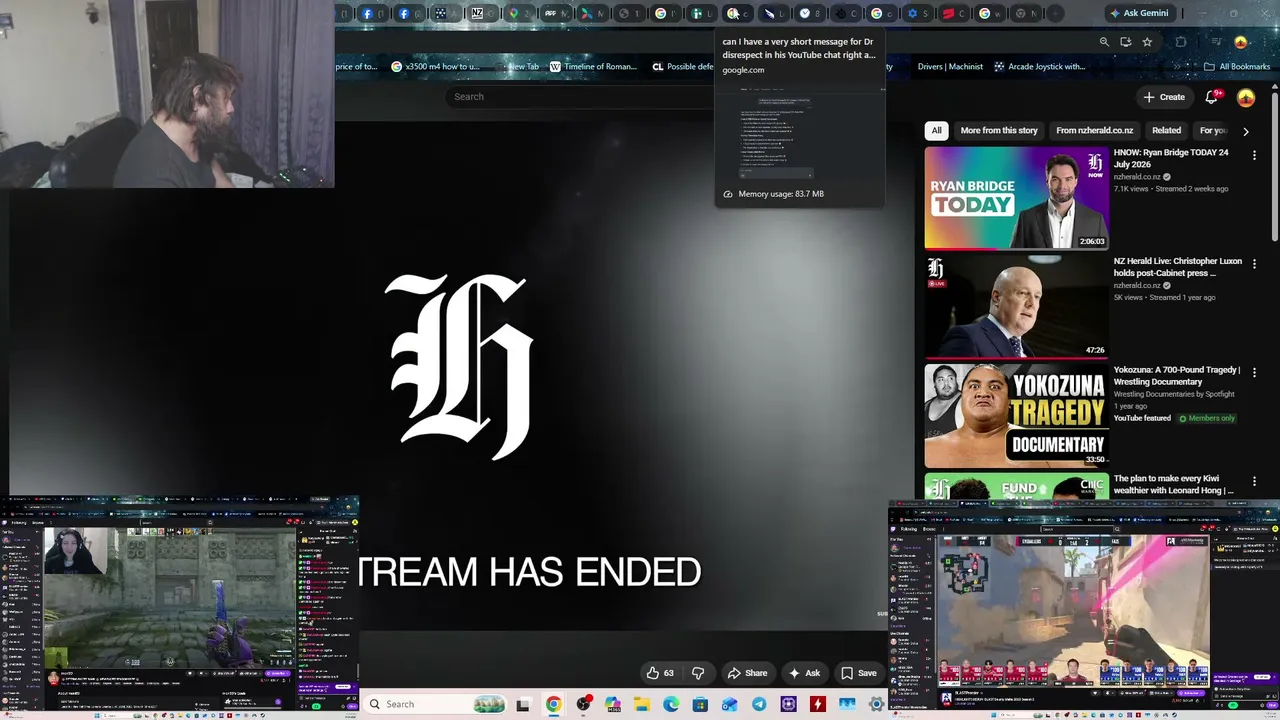Open the YouTube Create button
The image size is (1280, 720).
coord(1165,97)
